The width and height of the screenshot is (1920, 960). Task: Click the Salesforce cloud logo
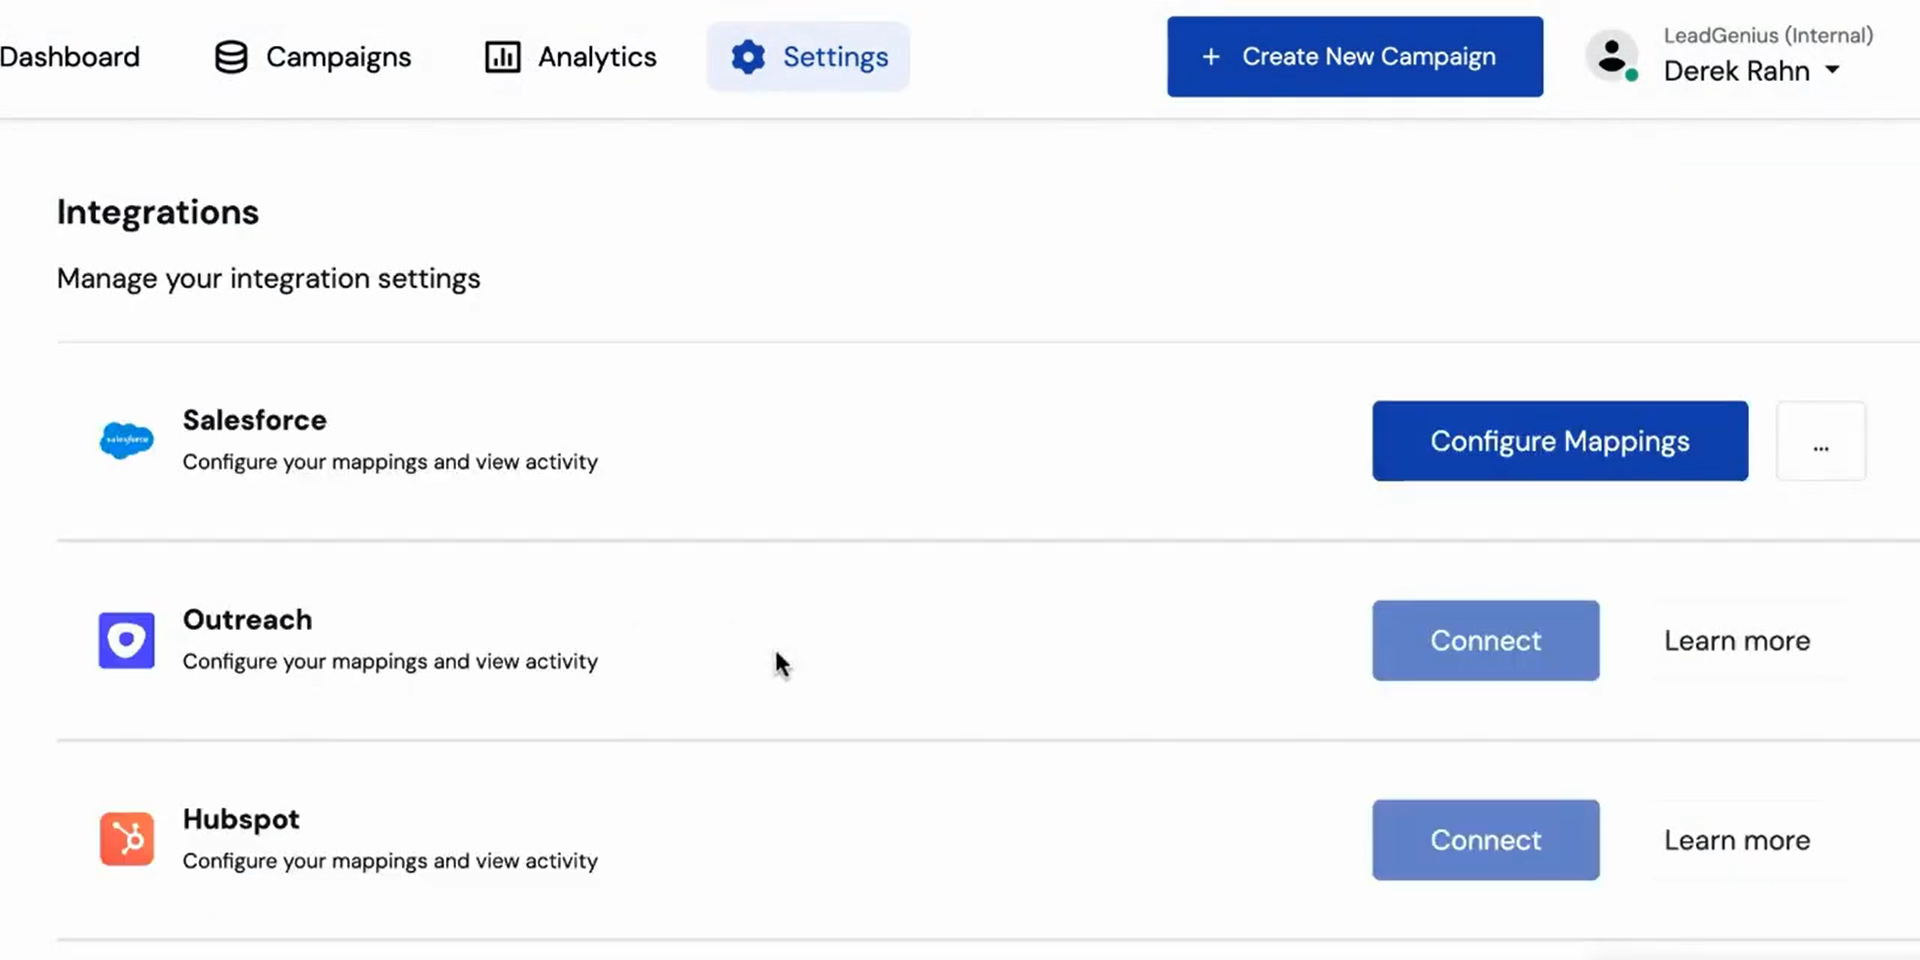click(127, 440)
